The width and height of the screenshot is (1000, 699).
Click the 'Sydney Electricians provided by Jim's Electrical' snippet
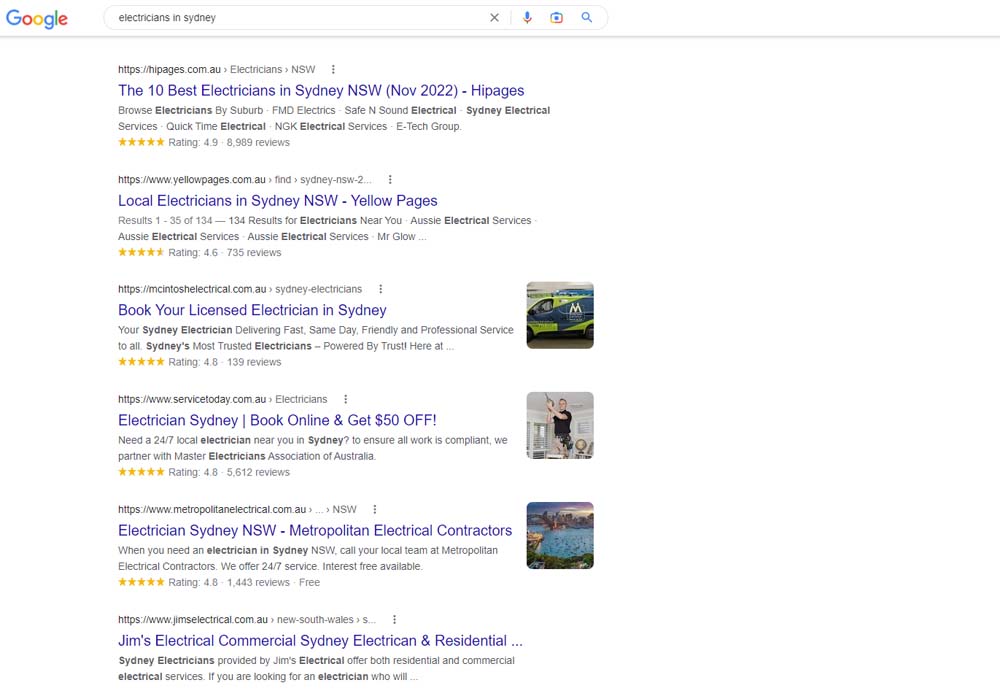tap(230, 661)
